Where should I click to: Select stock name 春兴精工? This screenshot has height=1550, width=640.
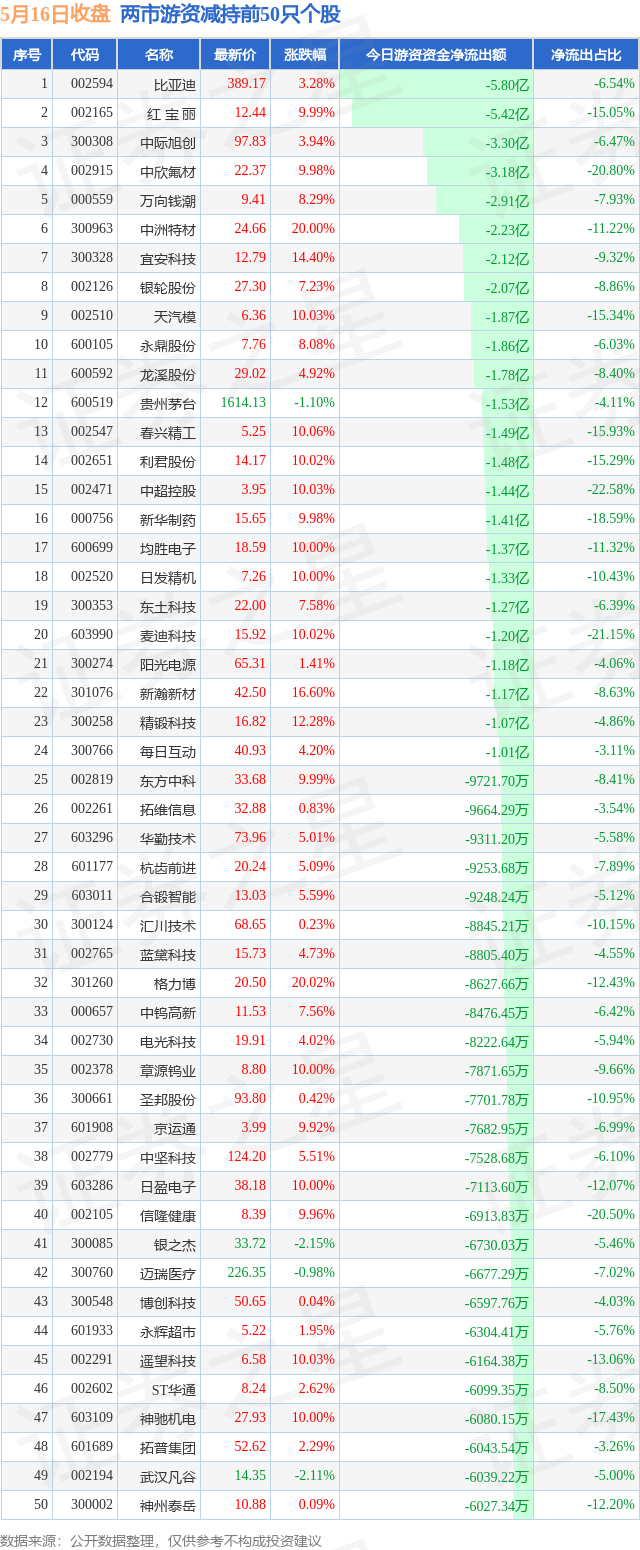tap(168, 432)
